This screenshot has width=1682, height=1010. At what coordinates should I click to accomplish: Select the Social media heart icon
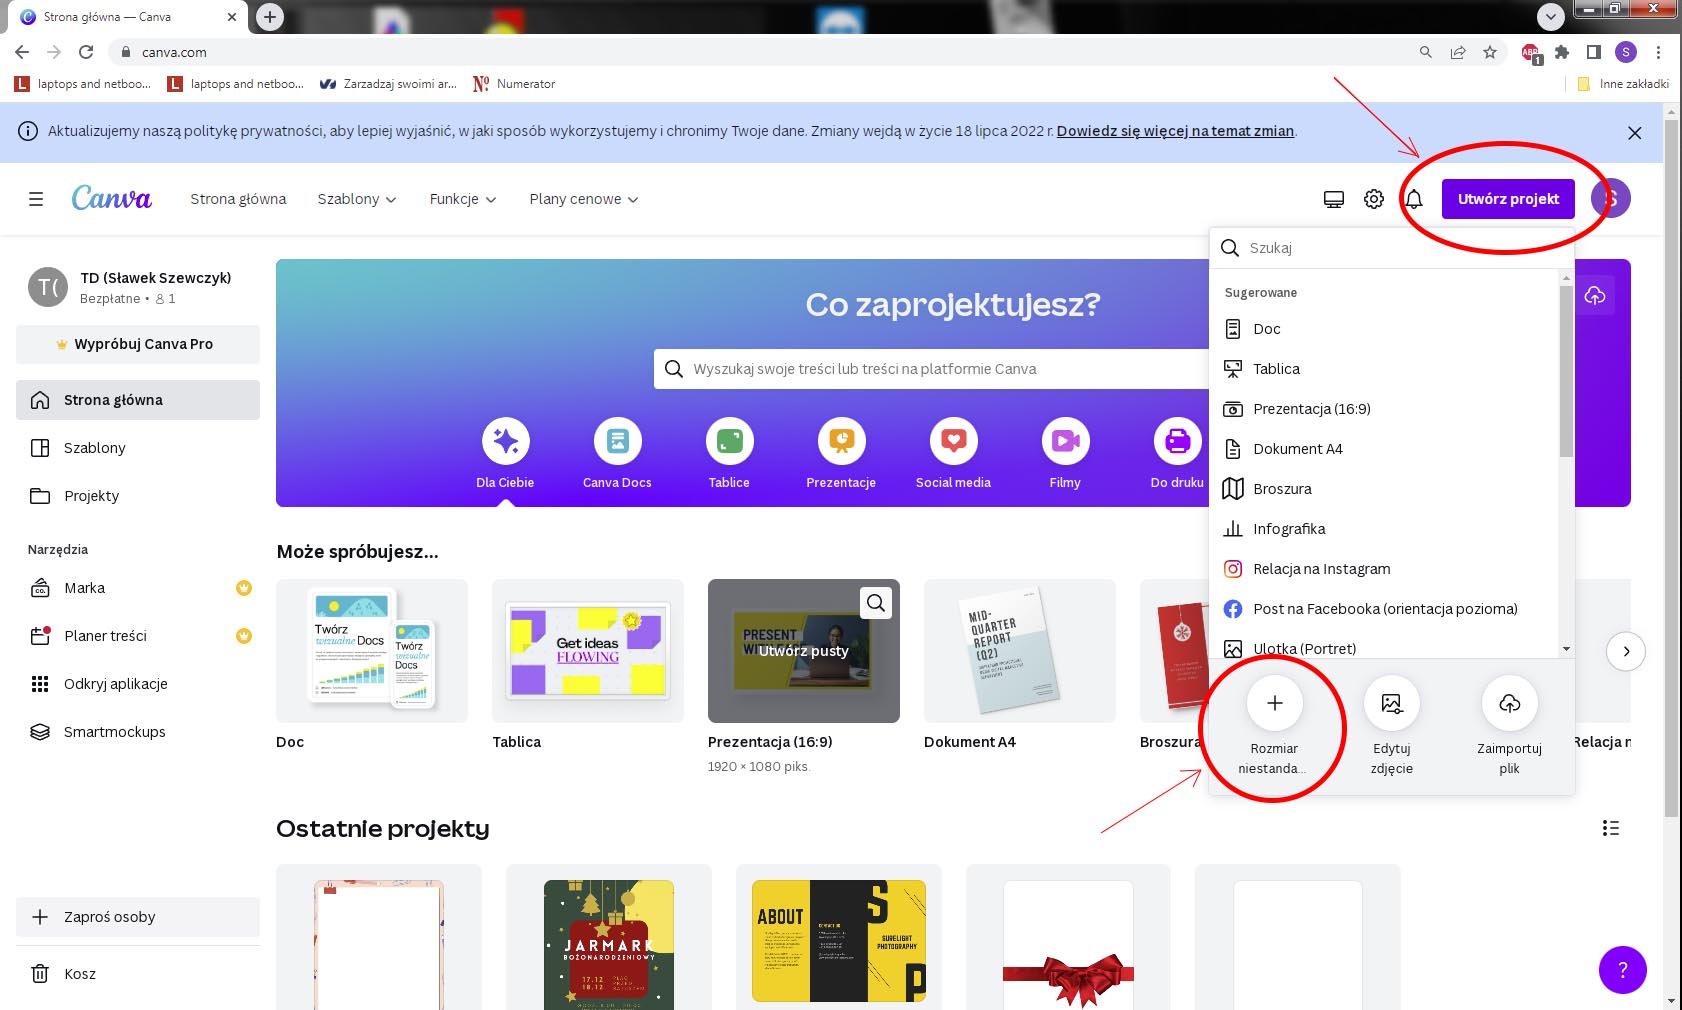click(953, 441)
